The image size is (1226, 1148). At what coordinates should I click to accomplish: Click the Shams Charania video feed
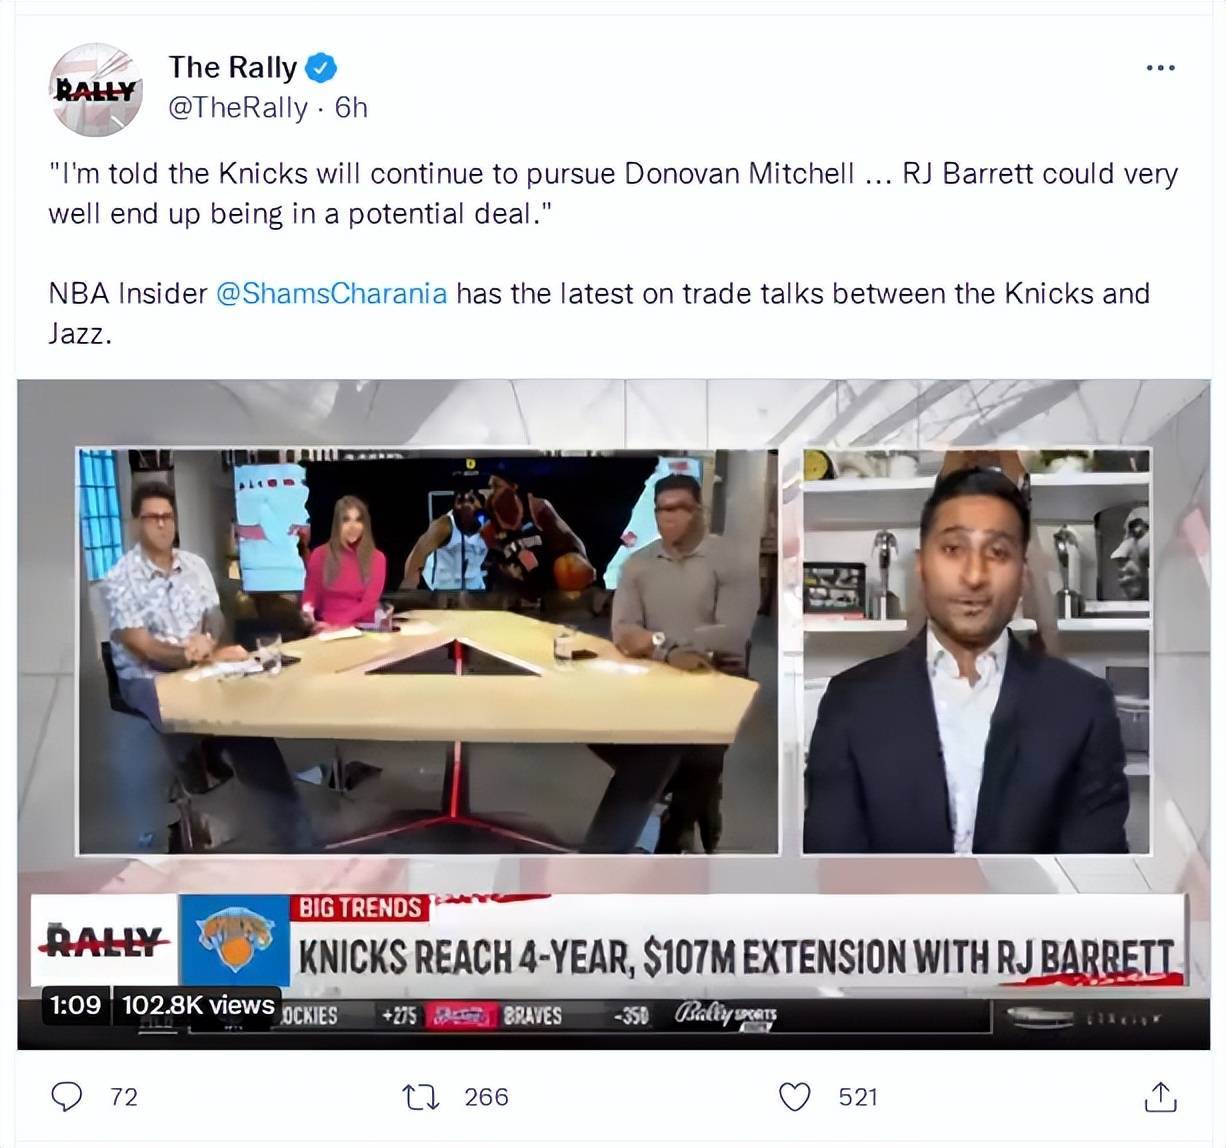click(x=976, y=651)
